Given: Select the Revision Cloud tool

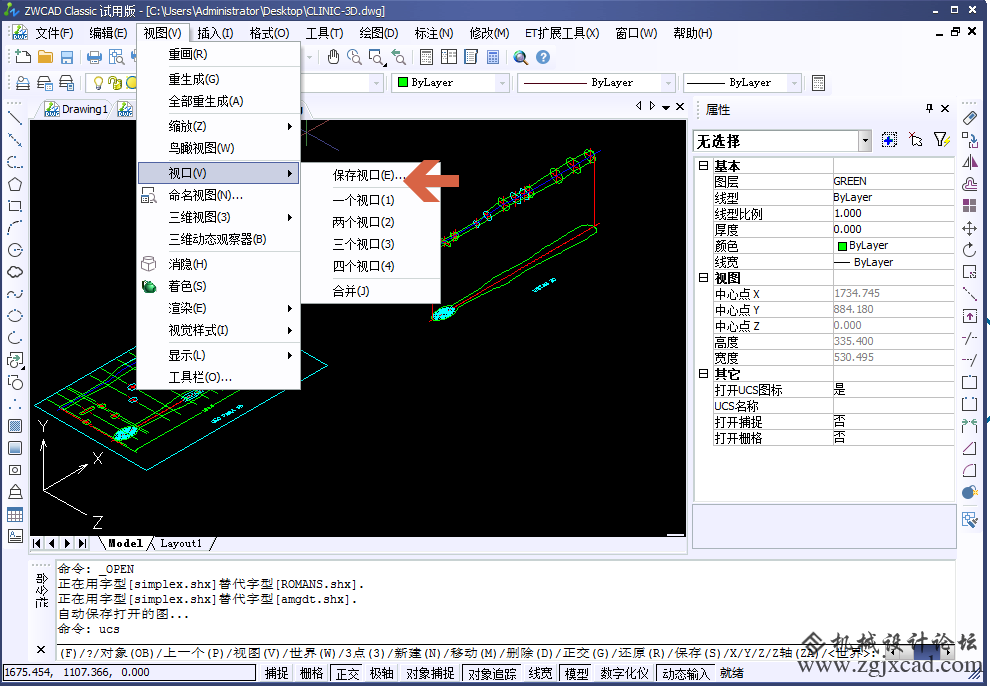Looking at the screenshot, I should pos(15,272).
